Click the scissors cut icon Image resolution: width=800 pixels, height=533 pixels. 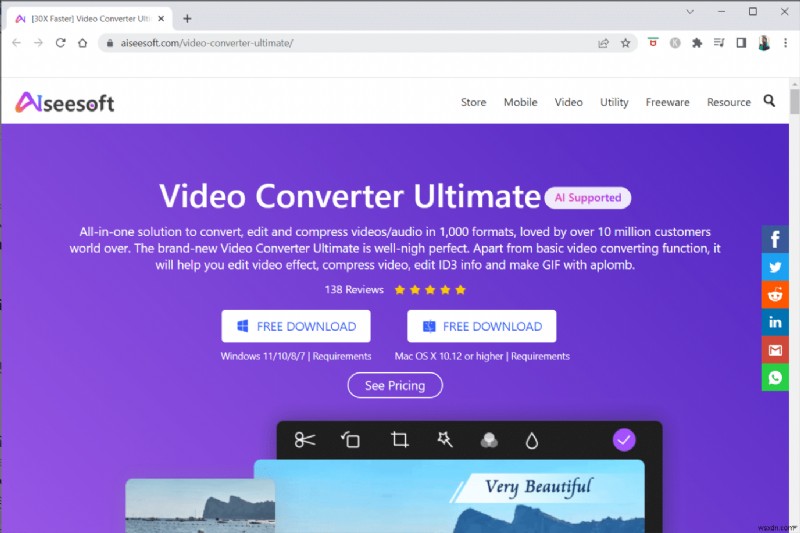point(305,440)
